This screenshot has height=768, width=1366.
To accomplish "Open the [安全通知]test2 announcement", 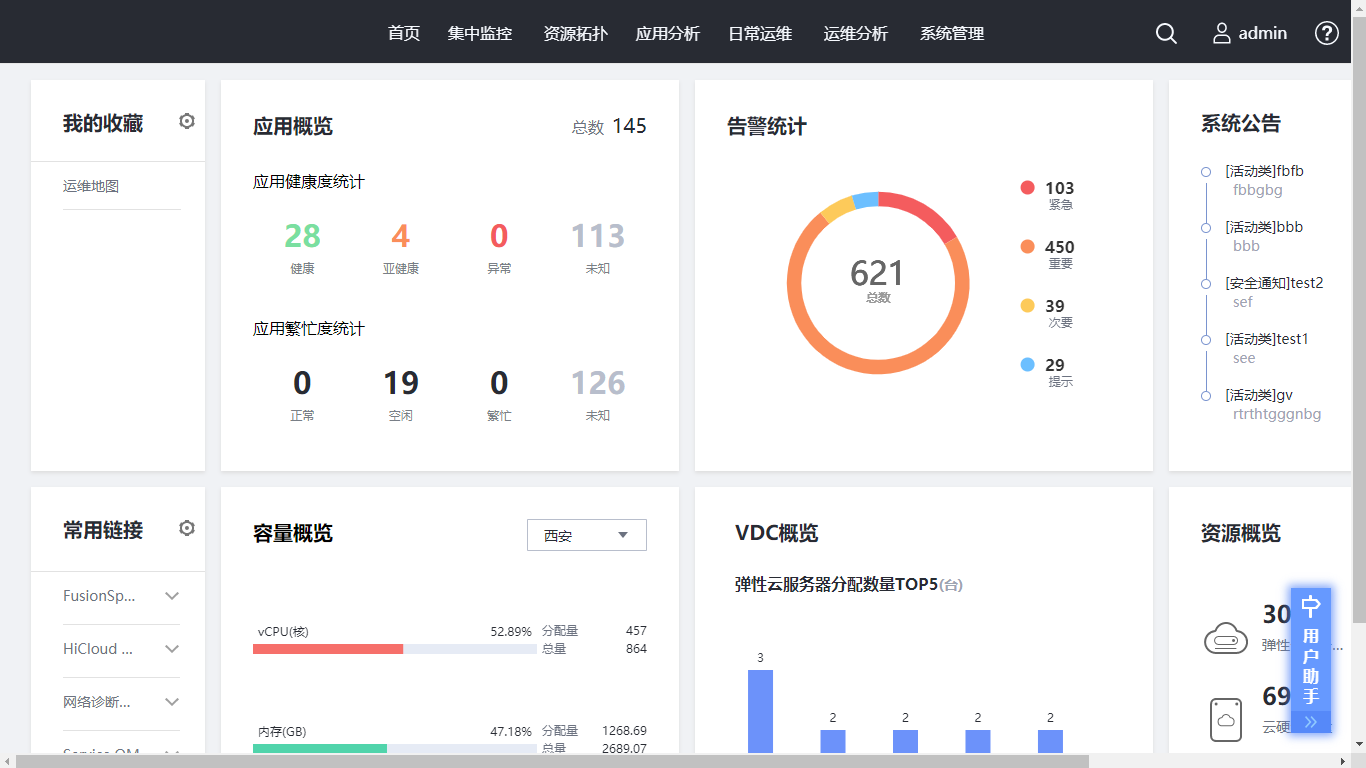I will click(x=1274, y=283).
